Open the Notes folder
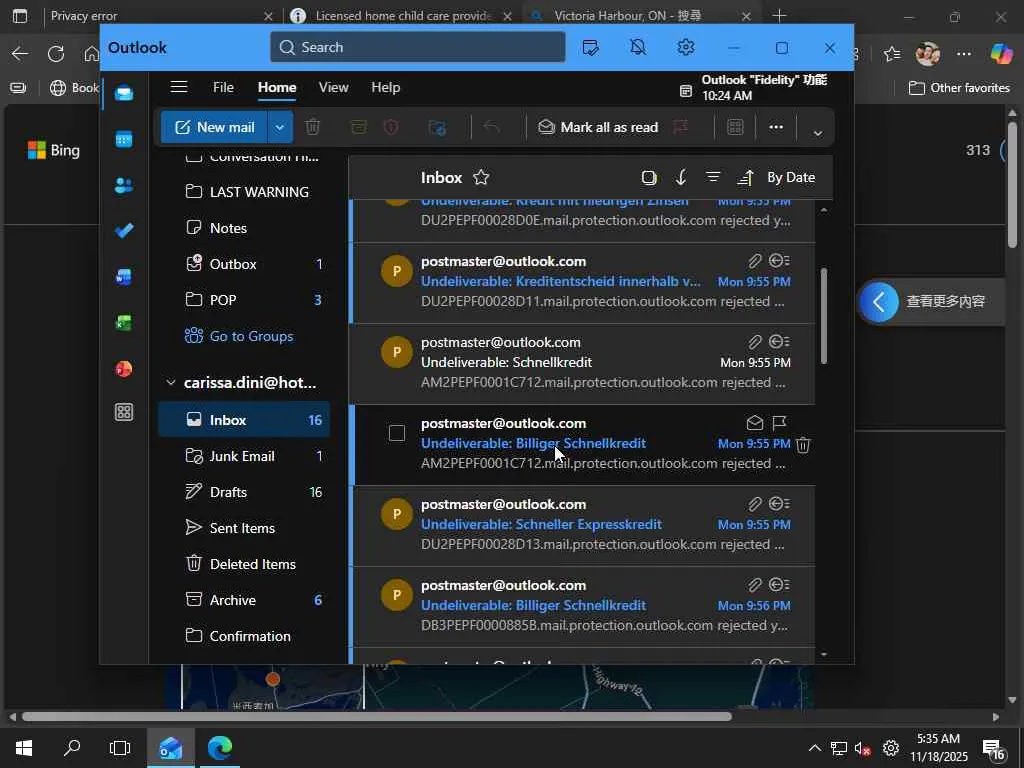The width and height of the screenshot is (1024, 768). (x=244, y=228)
